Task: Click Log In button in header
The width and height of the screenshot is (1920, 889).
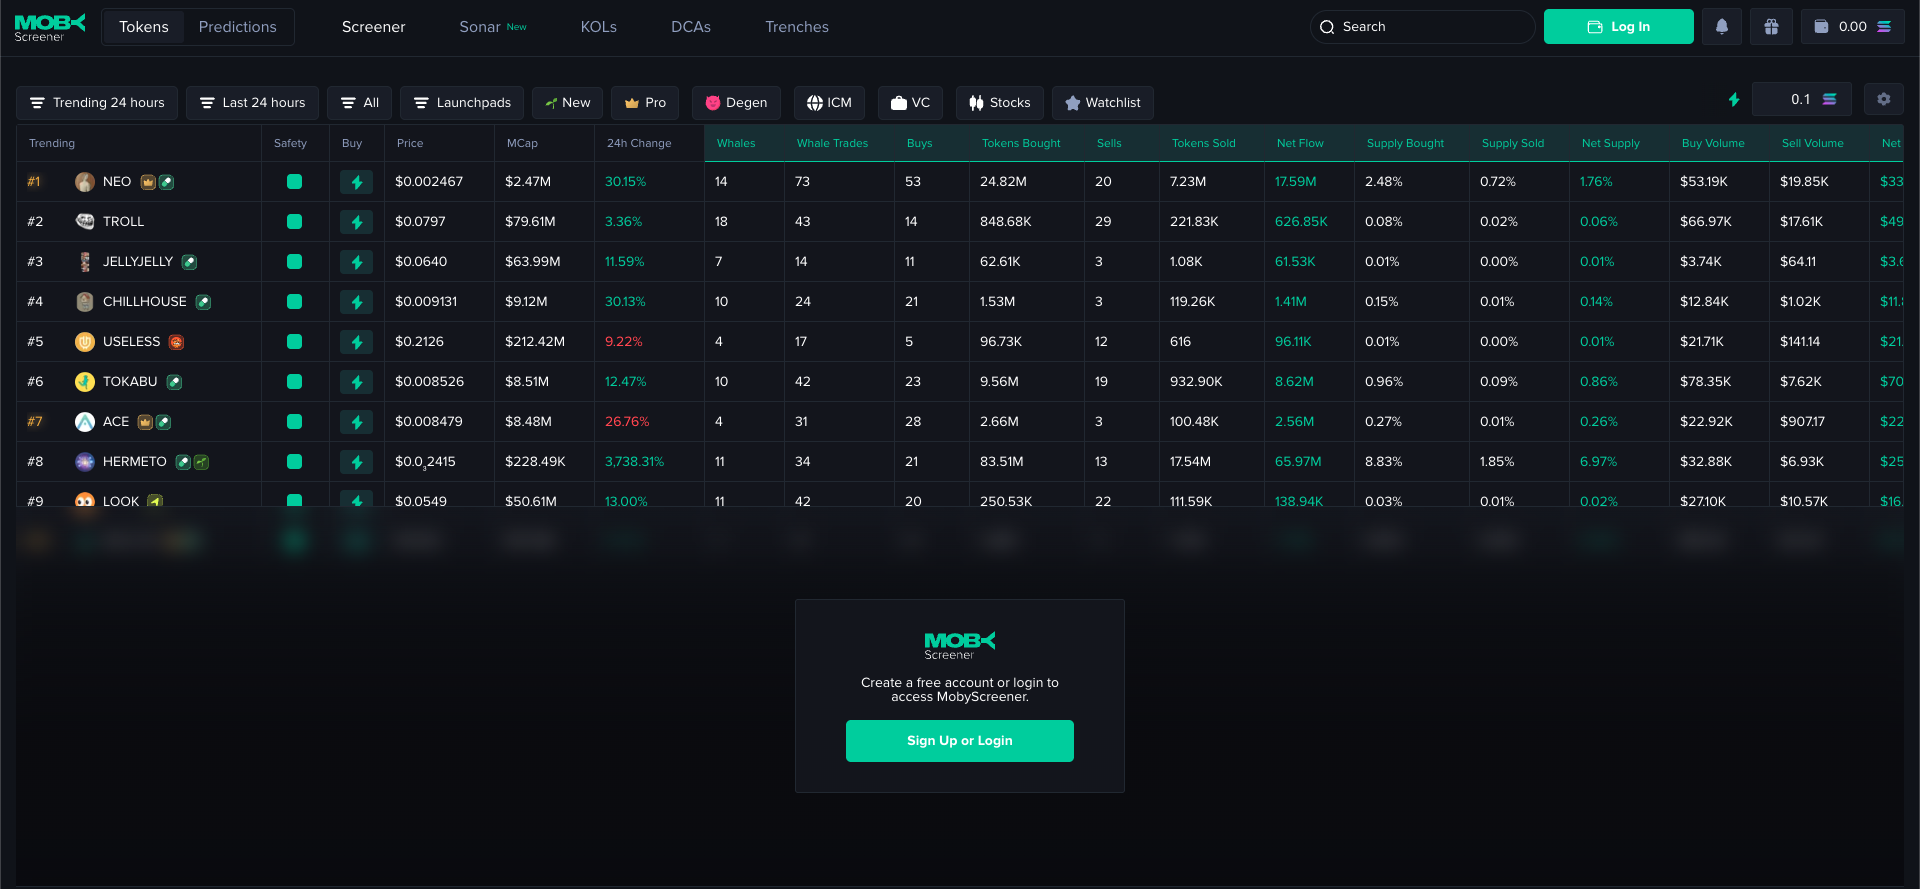Action: tap(1619, 27)
